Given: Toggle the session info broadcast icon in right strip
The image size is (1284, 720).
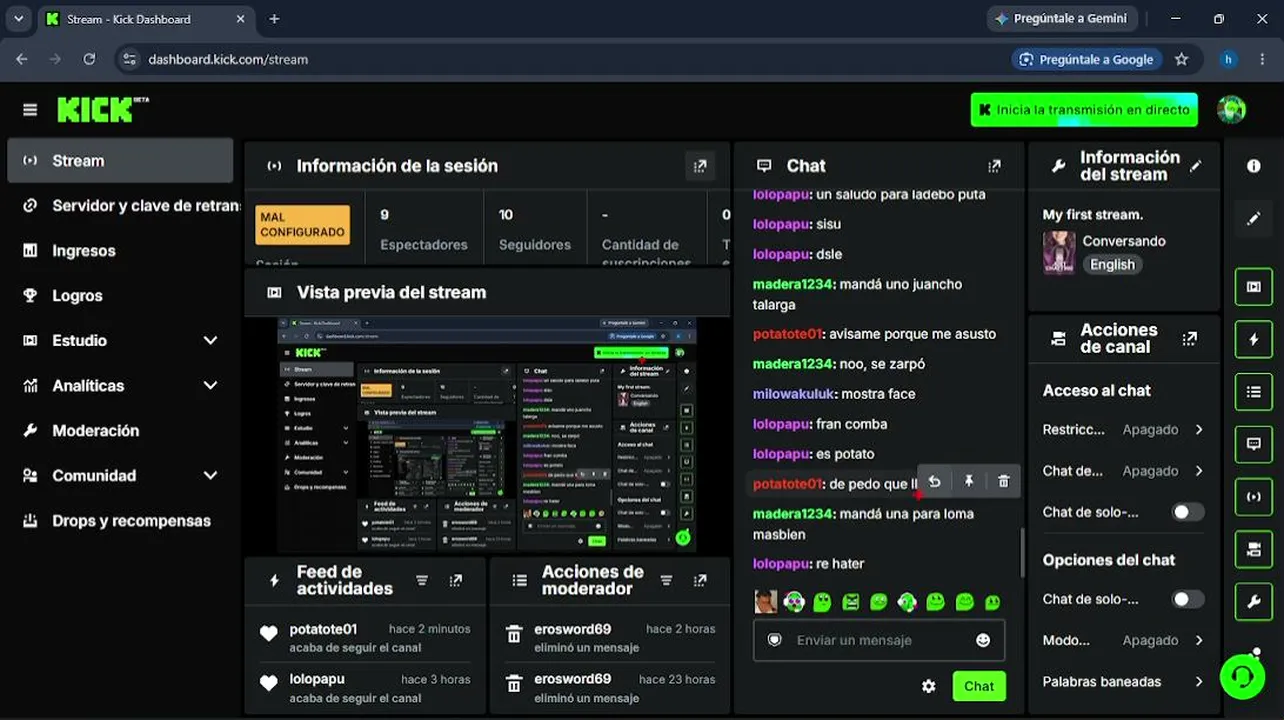Looking at the screenshot, I should [1254, 496].
